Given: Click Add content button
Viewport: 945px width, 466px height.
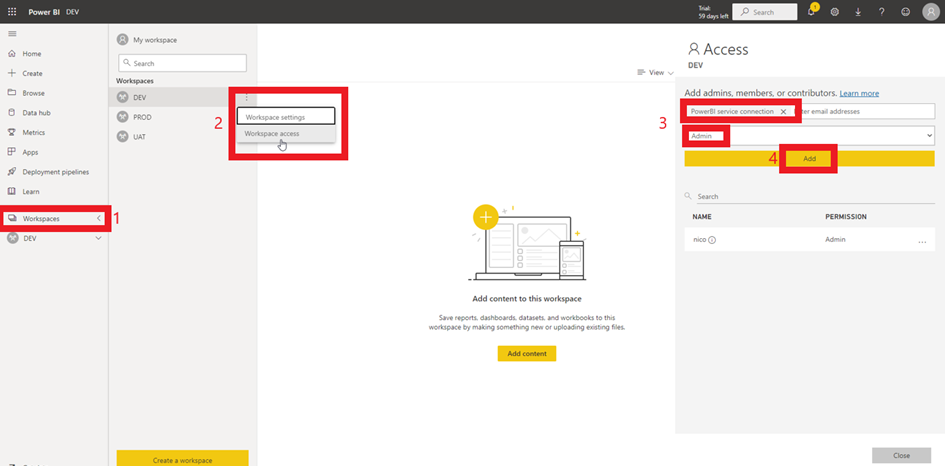Looking at the screenshot, I should point(527,354).
